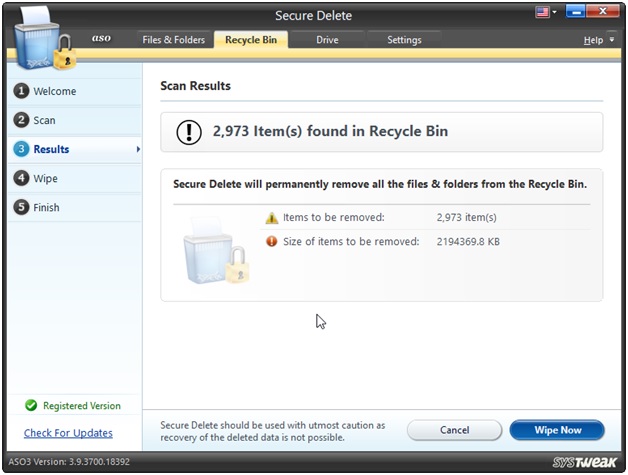628x475 pixels.
Task: Go to the Scan step in sidebar
Action: tap(44, 120)
